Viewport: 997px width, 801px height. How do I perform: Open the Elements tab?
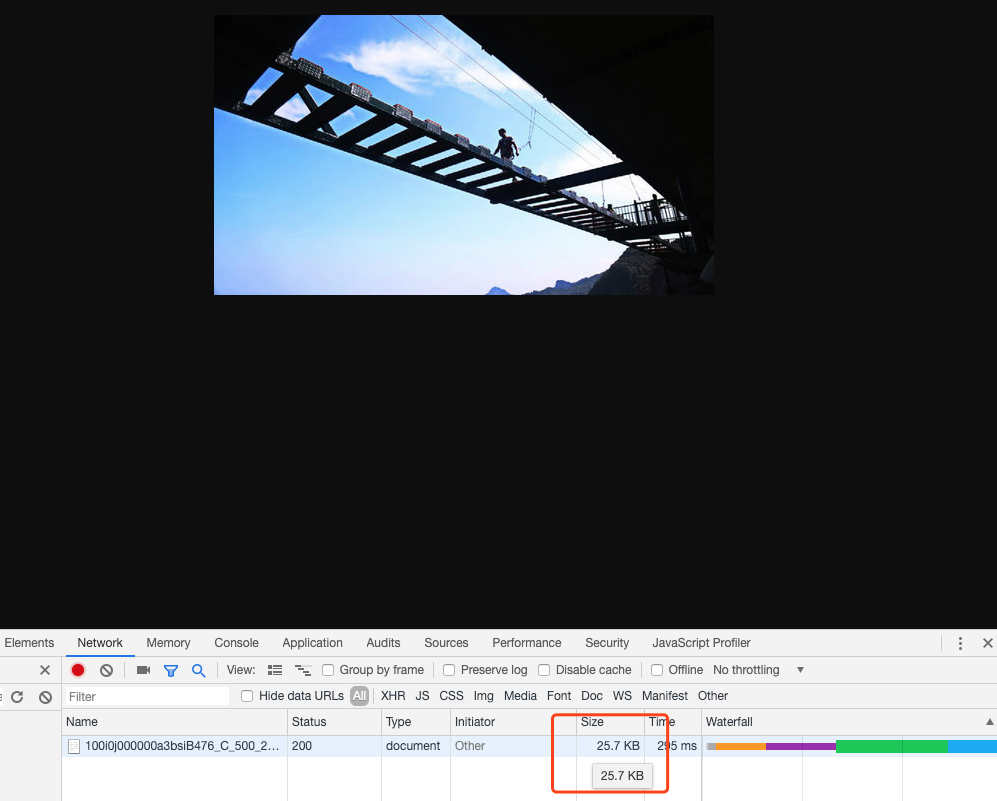coord(29,643)
